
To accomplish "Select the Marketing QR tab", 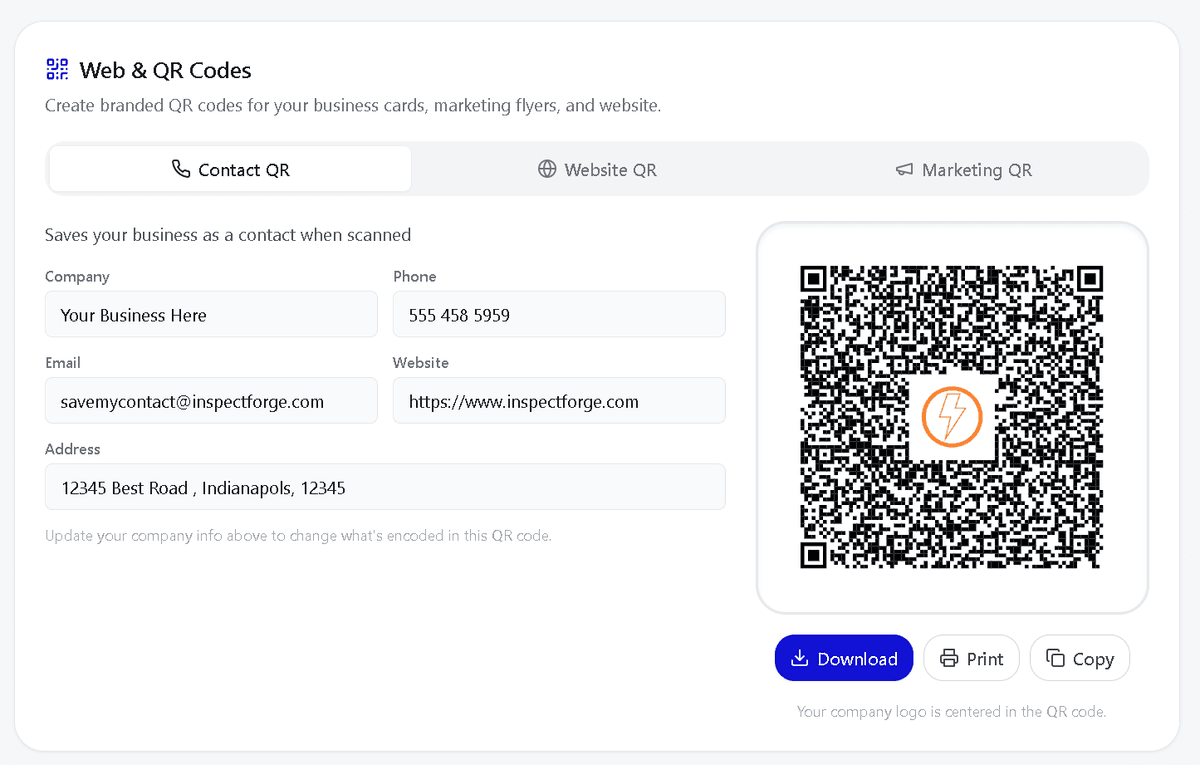I will [964, 169].
